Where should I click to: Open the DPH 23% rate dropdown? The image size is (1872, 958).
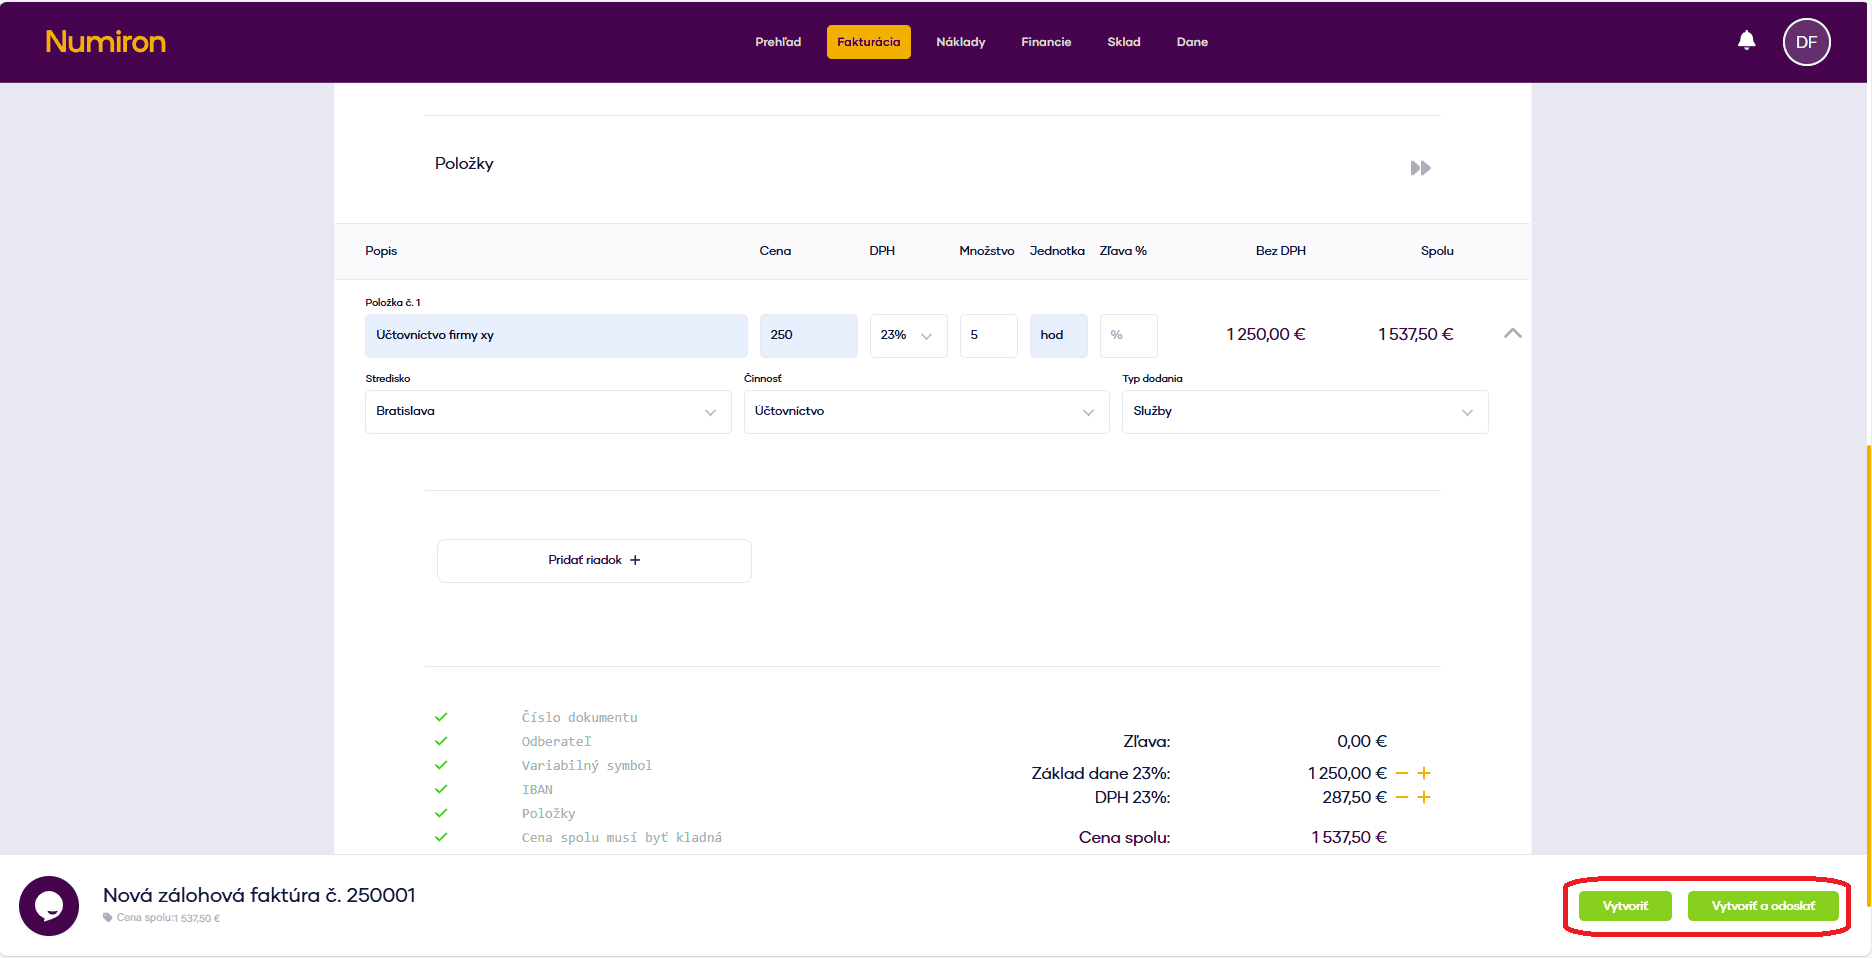click(x=907, y=336)
